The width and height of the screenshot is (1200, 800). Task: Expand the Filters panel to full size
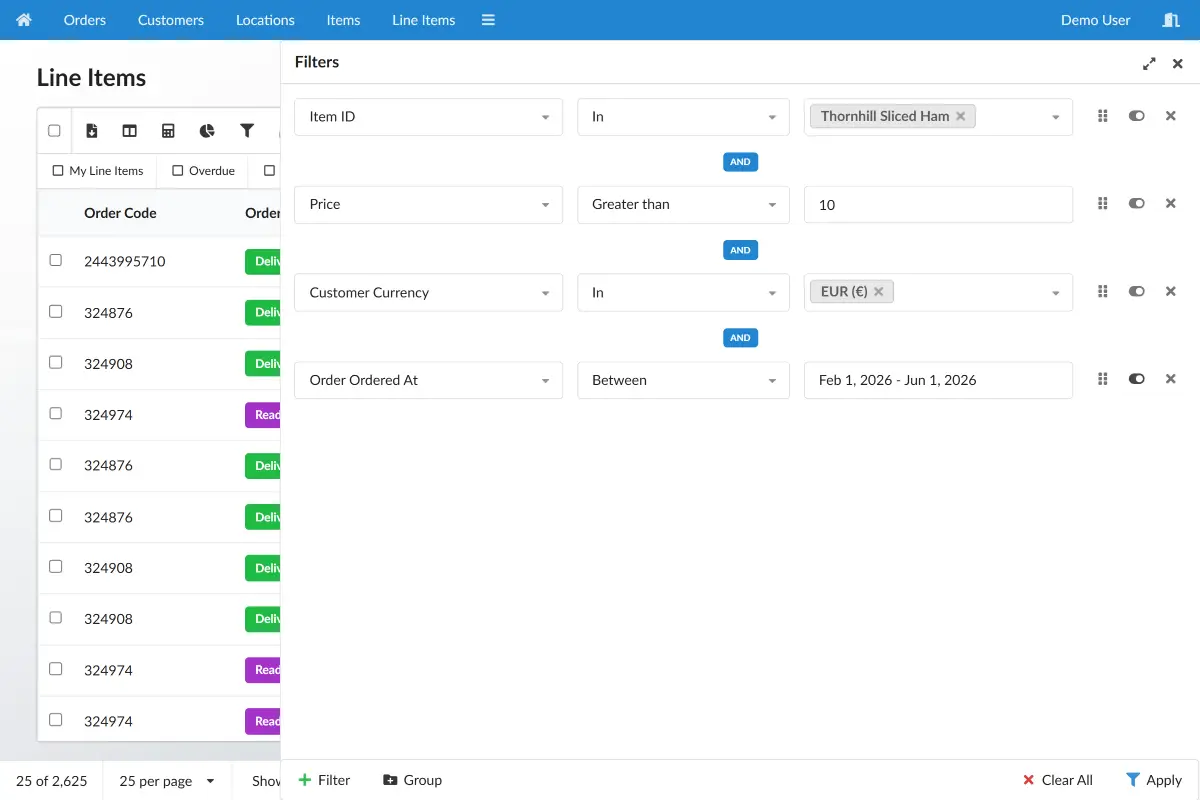coord(1149,63)
